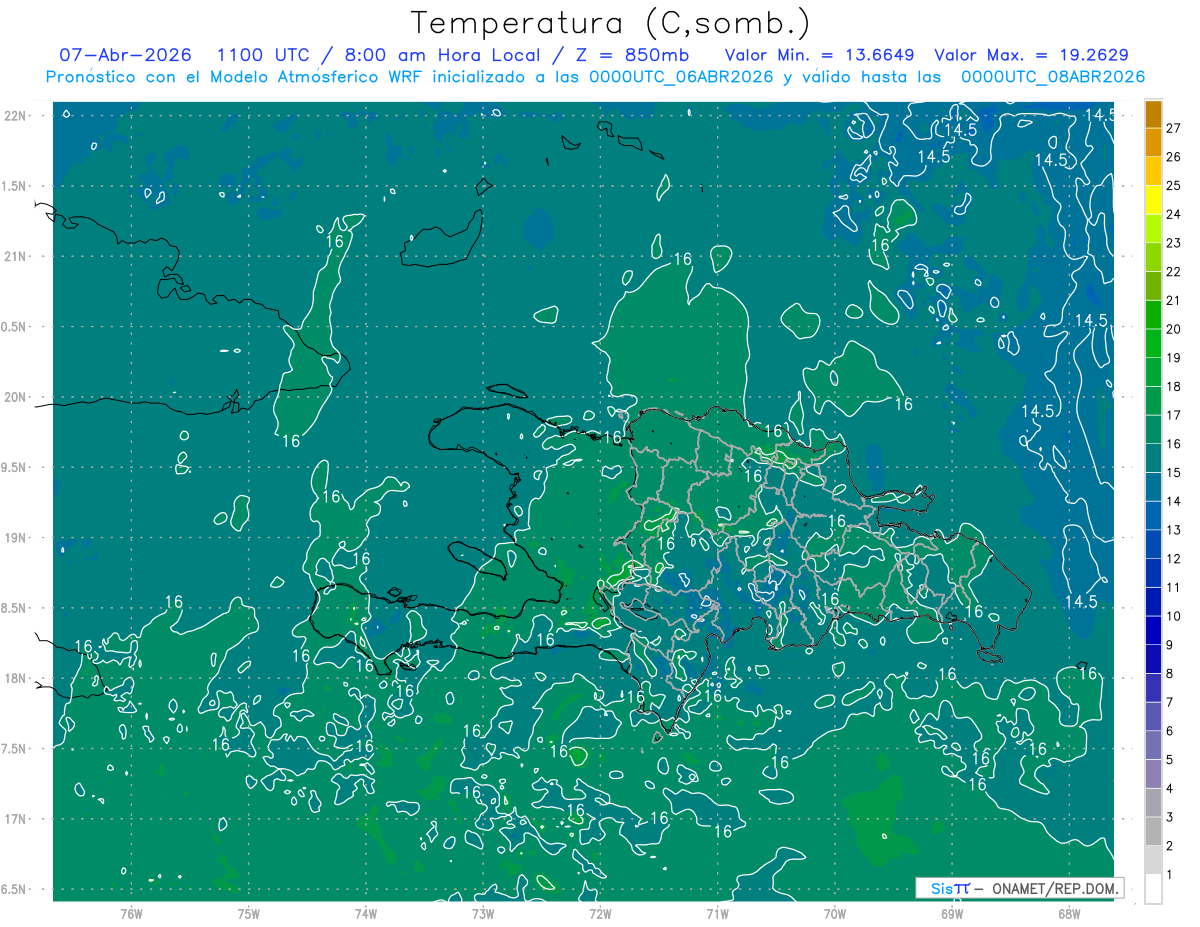This screenshot has height=927, width=1200.
Task: Click the Sis ONAMET/REP.DOM. watermark
Action: coord(1019,888)
